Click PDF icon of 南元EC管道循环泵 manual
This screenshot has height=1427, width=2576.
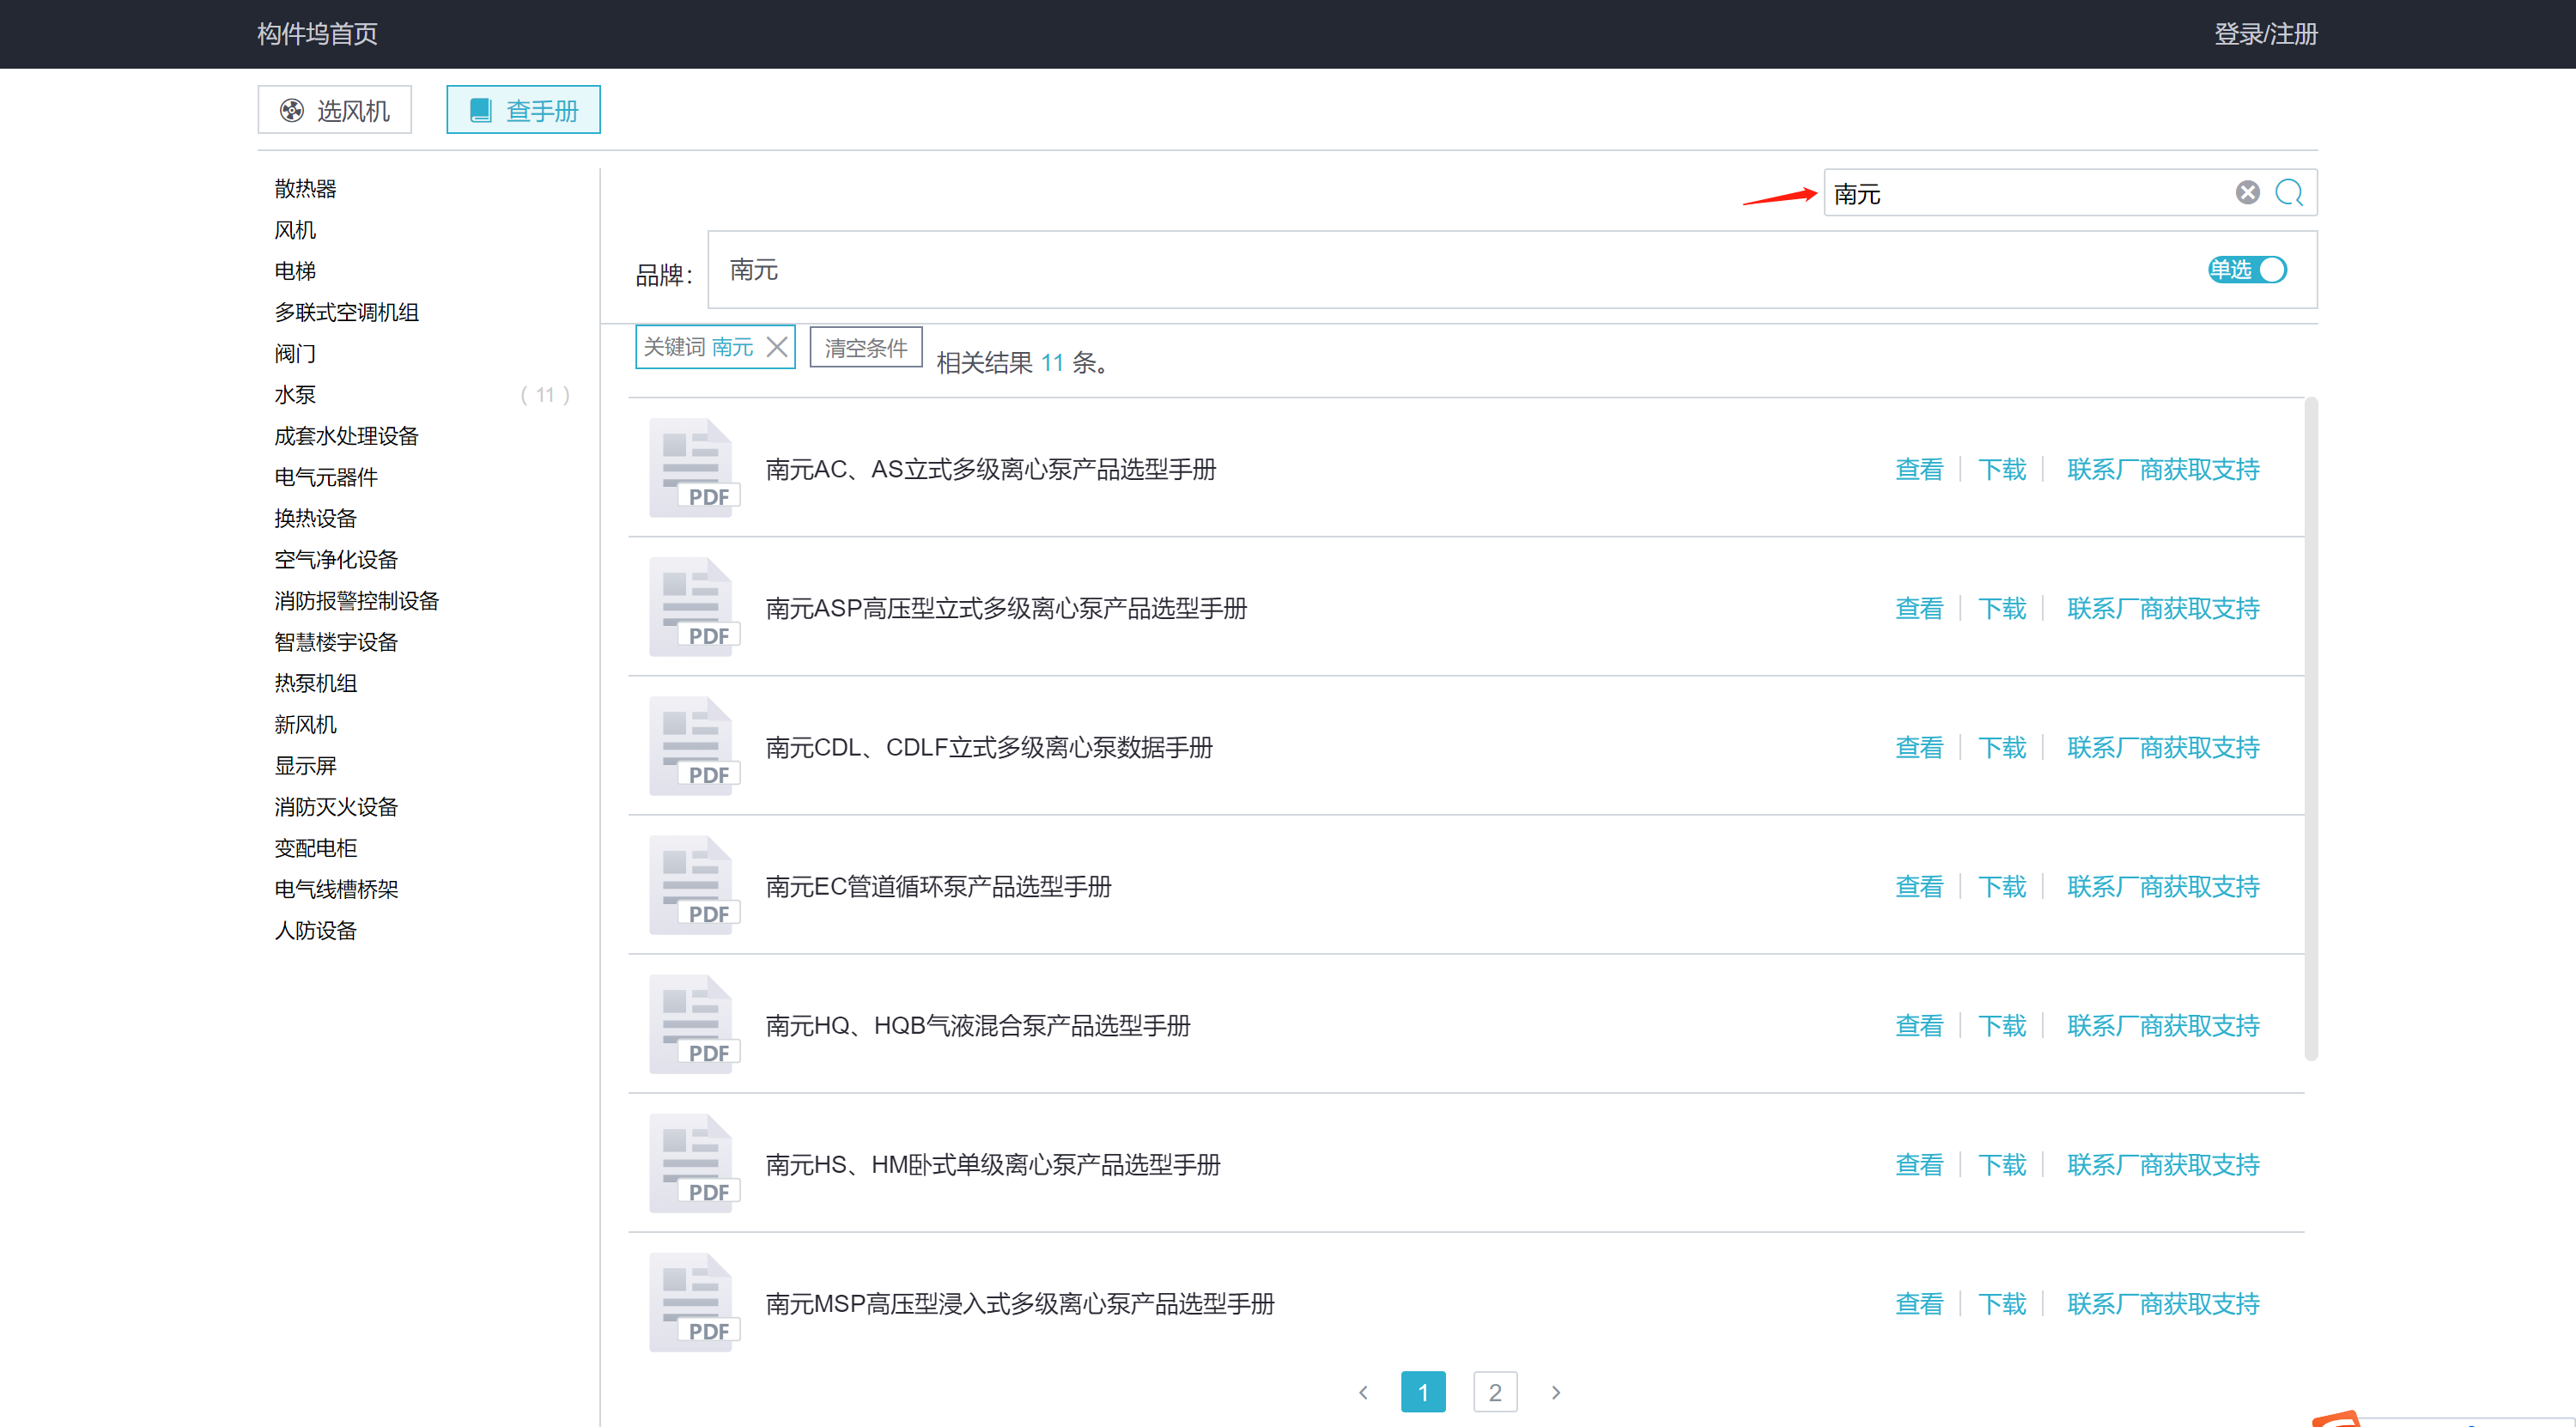(694, 884)
